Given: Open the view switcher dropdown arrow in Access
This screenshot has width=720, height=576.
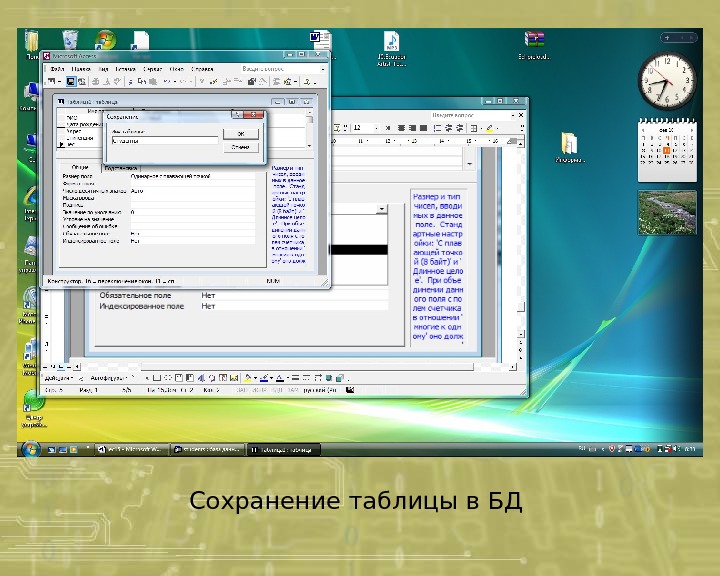Looking at the screenshot, I should 59,82.
